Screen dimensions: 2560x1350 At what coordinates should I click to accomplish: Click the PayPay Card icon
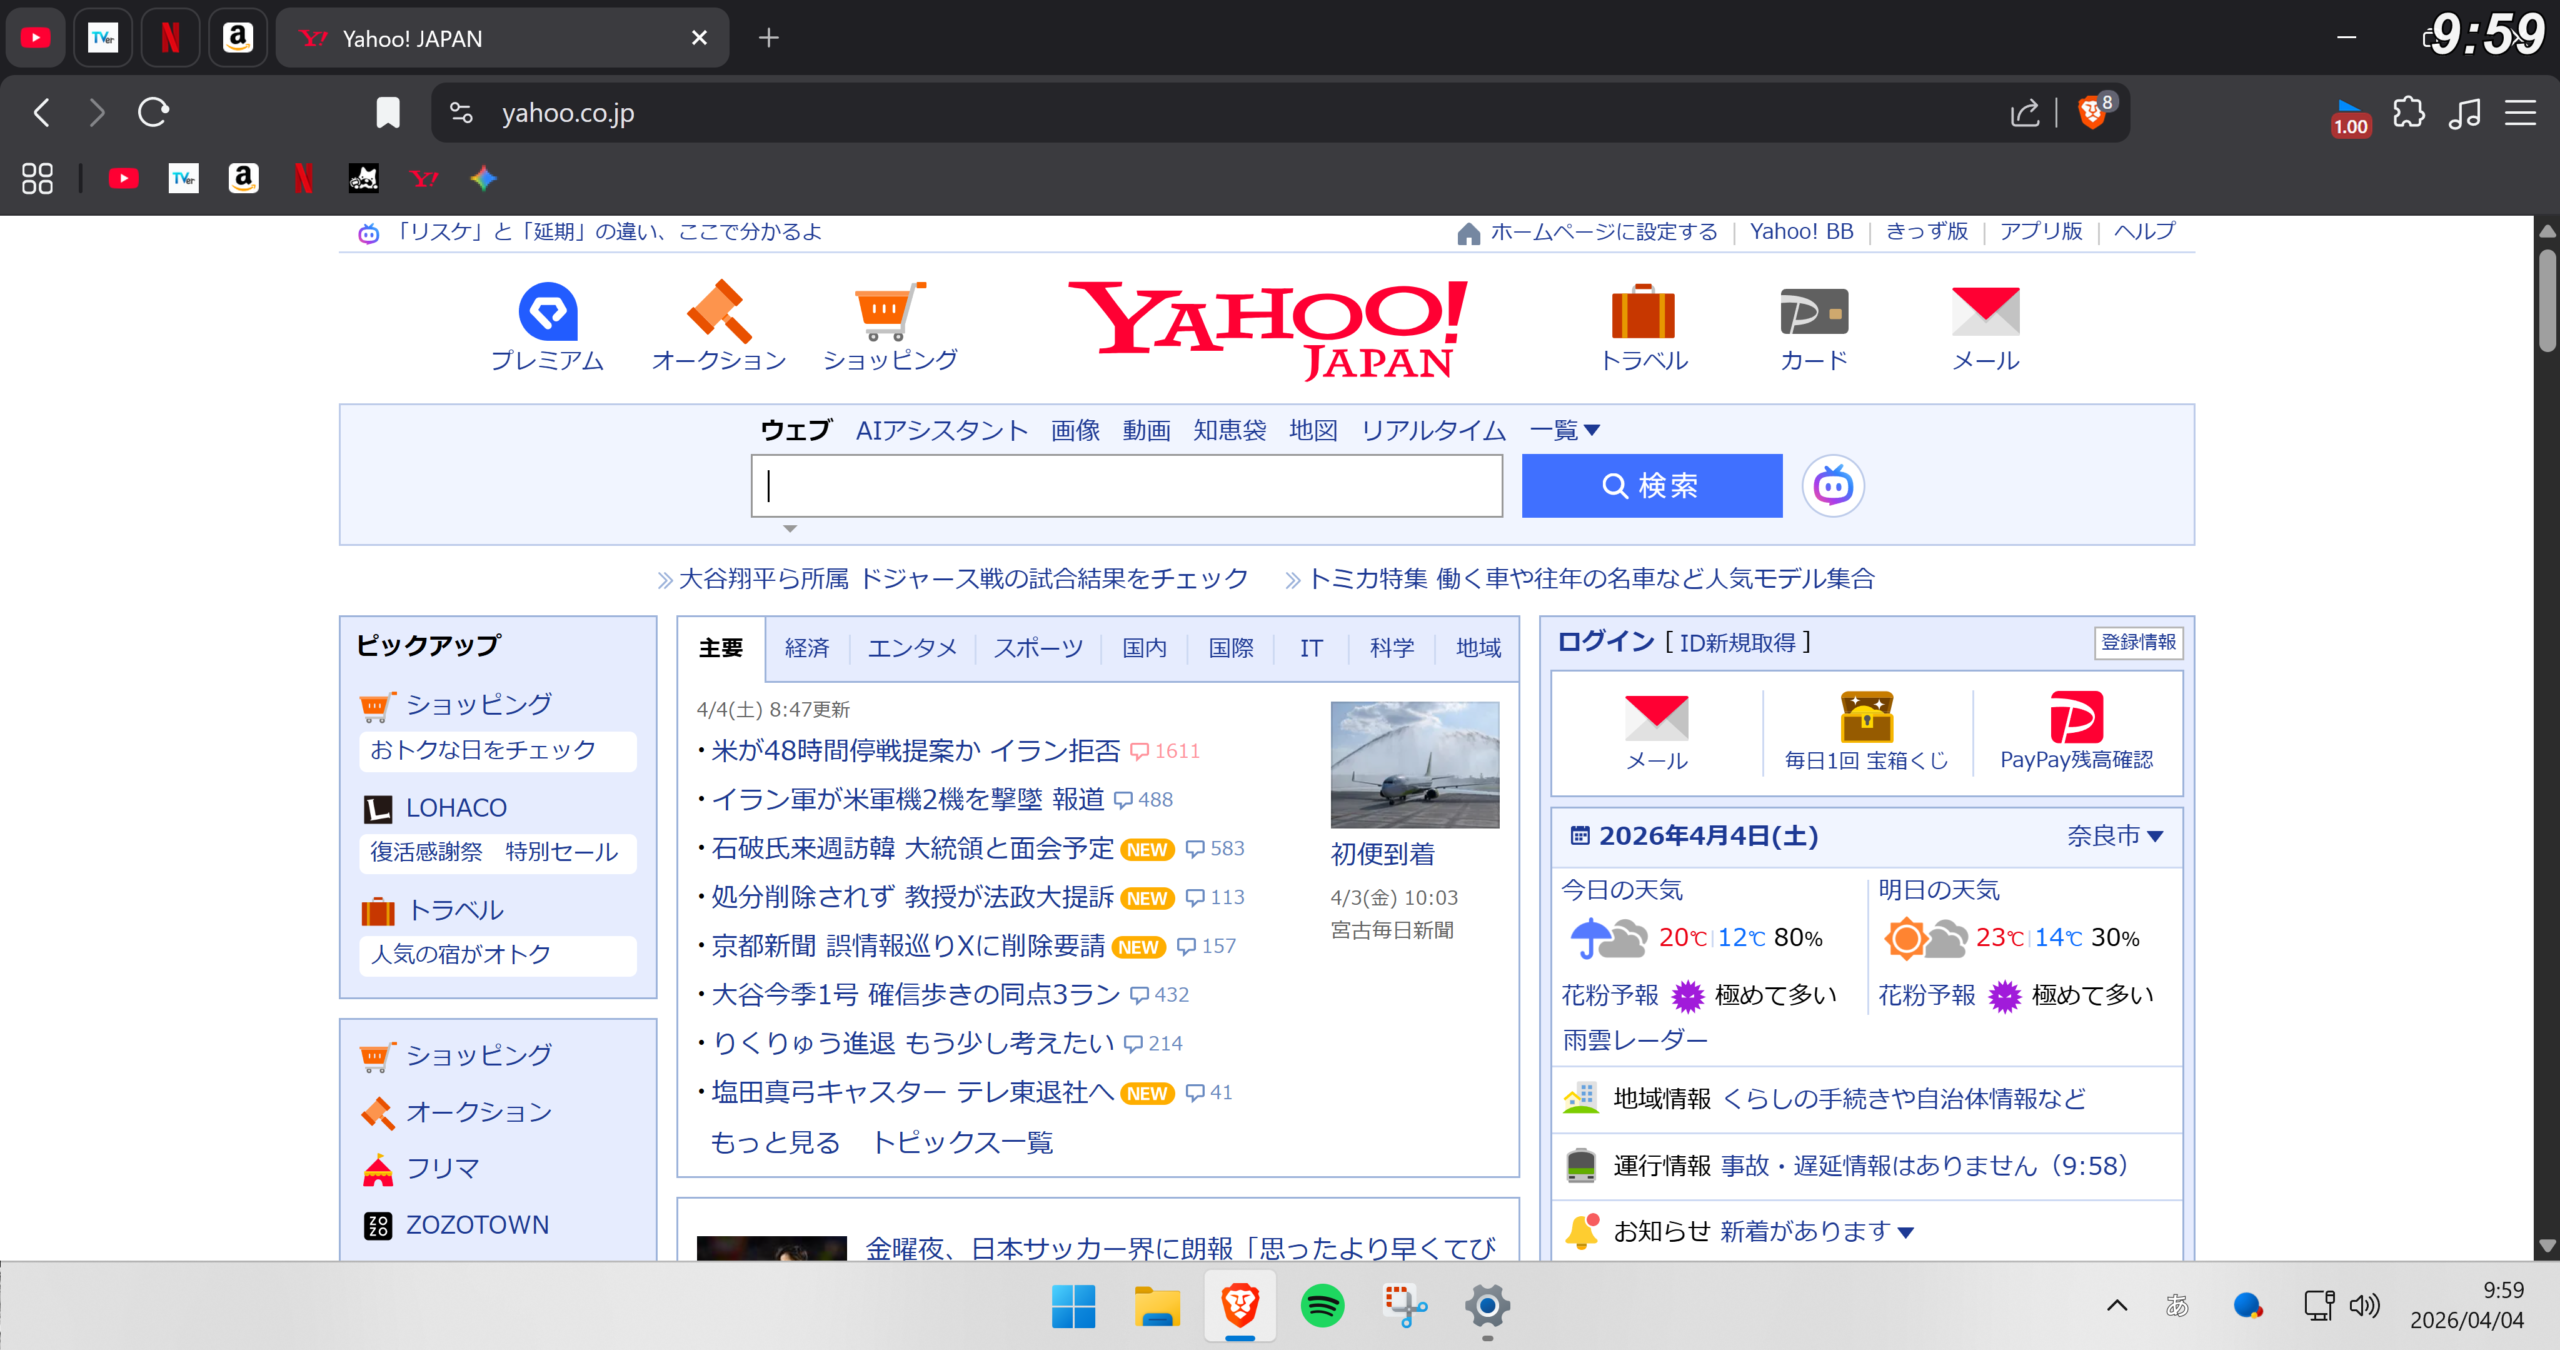pos(1814,312)
